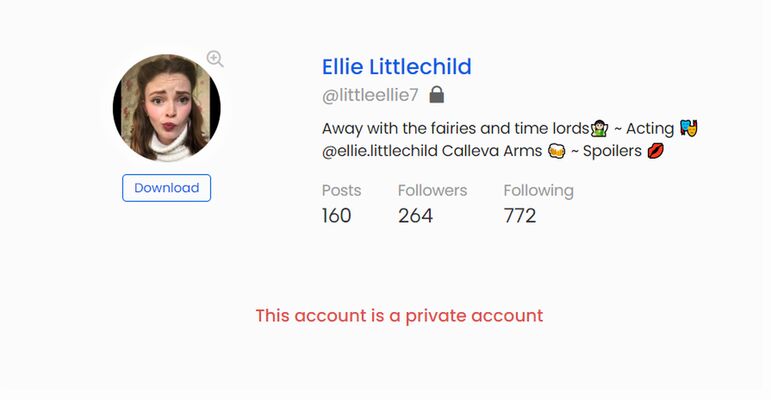Click the beer mugs emoji after Calleva Arms
771x400 pixels.
557,151
